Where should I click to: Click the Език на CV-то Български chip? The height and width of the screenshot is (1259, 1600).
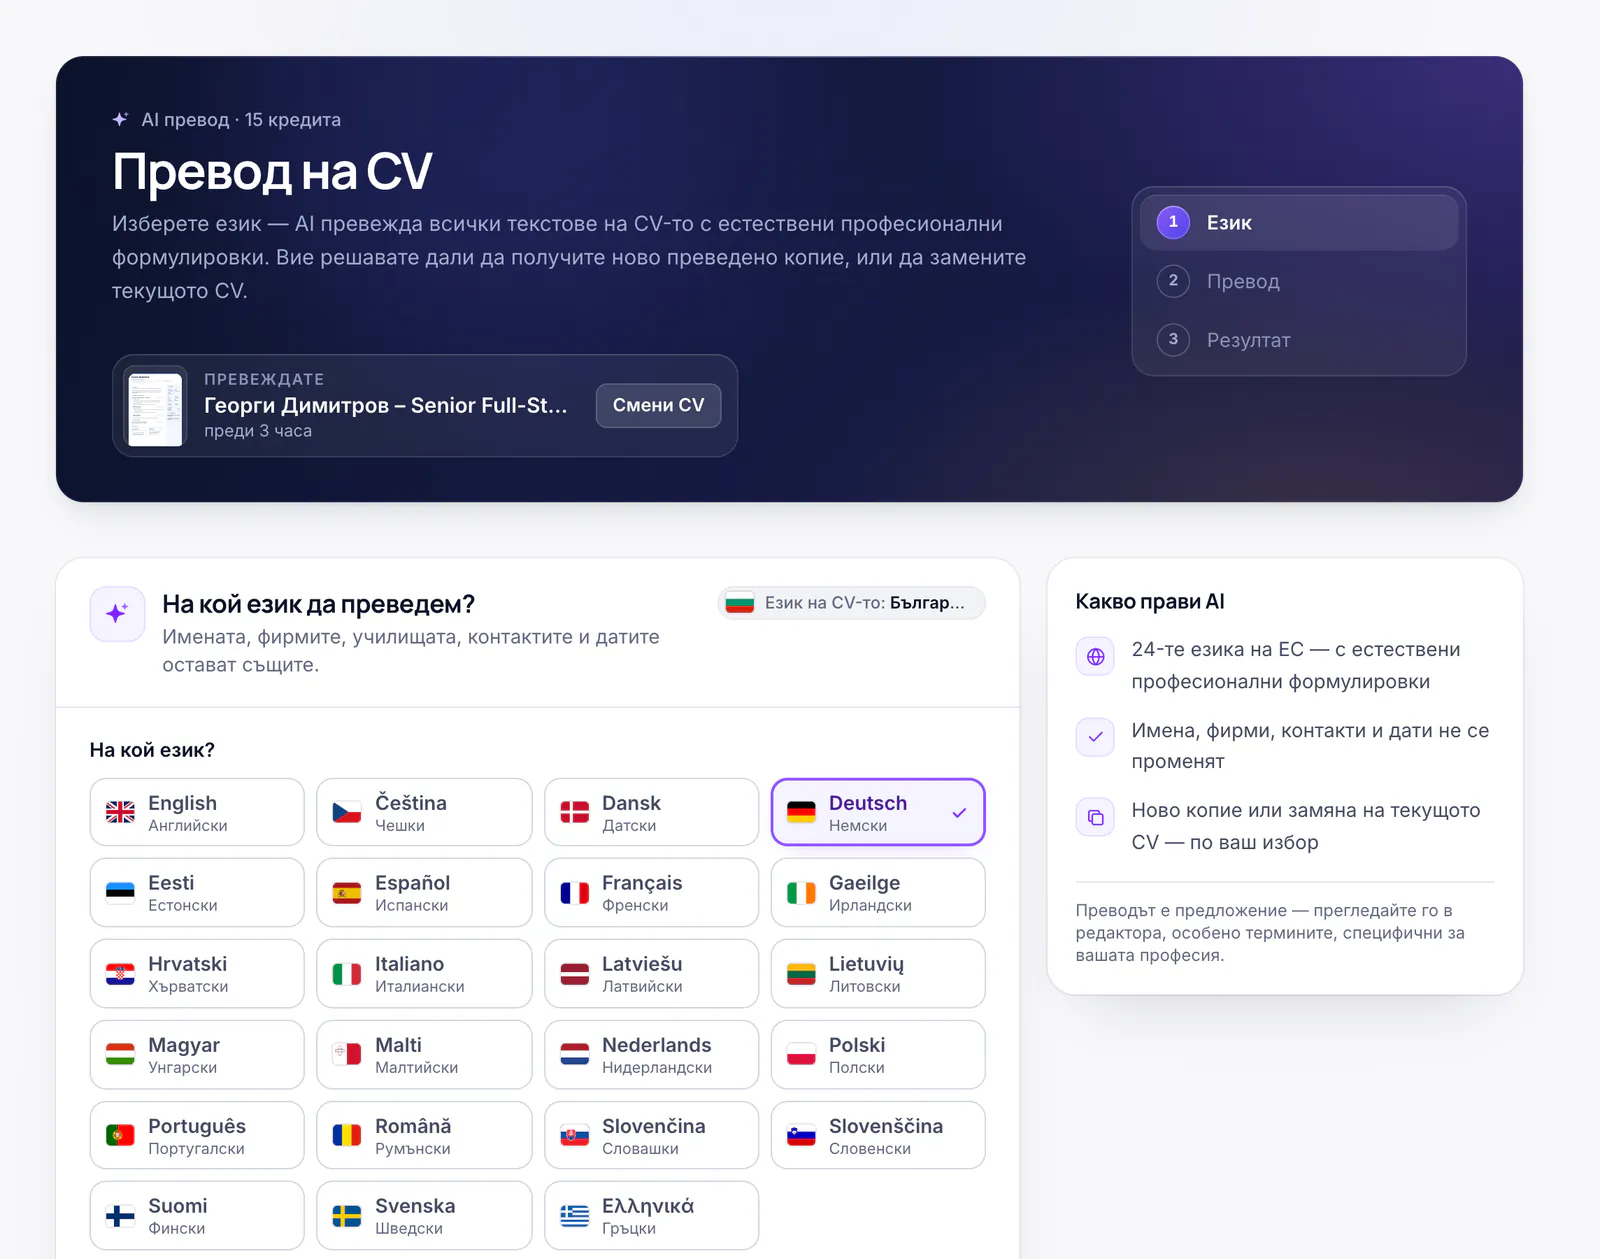[851, 603]
